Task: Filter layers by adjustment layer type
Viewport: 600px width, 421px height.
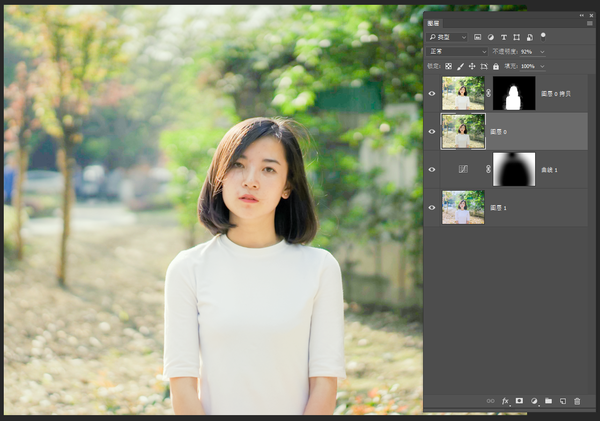Action: (491, 37)
